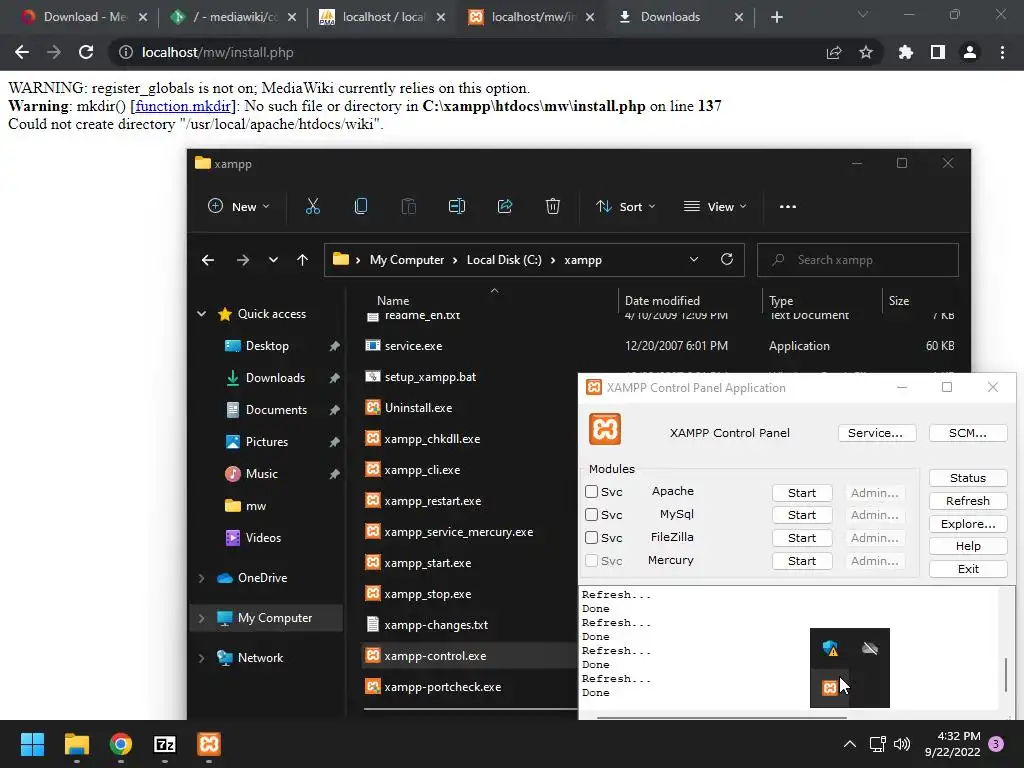Screen dimensions: 1024x768
Task: Select My Computer in navigation pane
Action: tap(266, 618)
